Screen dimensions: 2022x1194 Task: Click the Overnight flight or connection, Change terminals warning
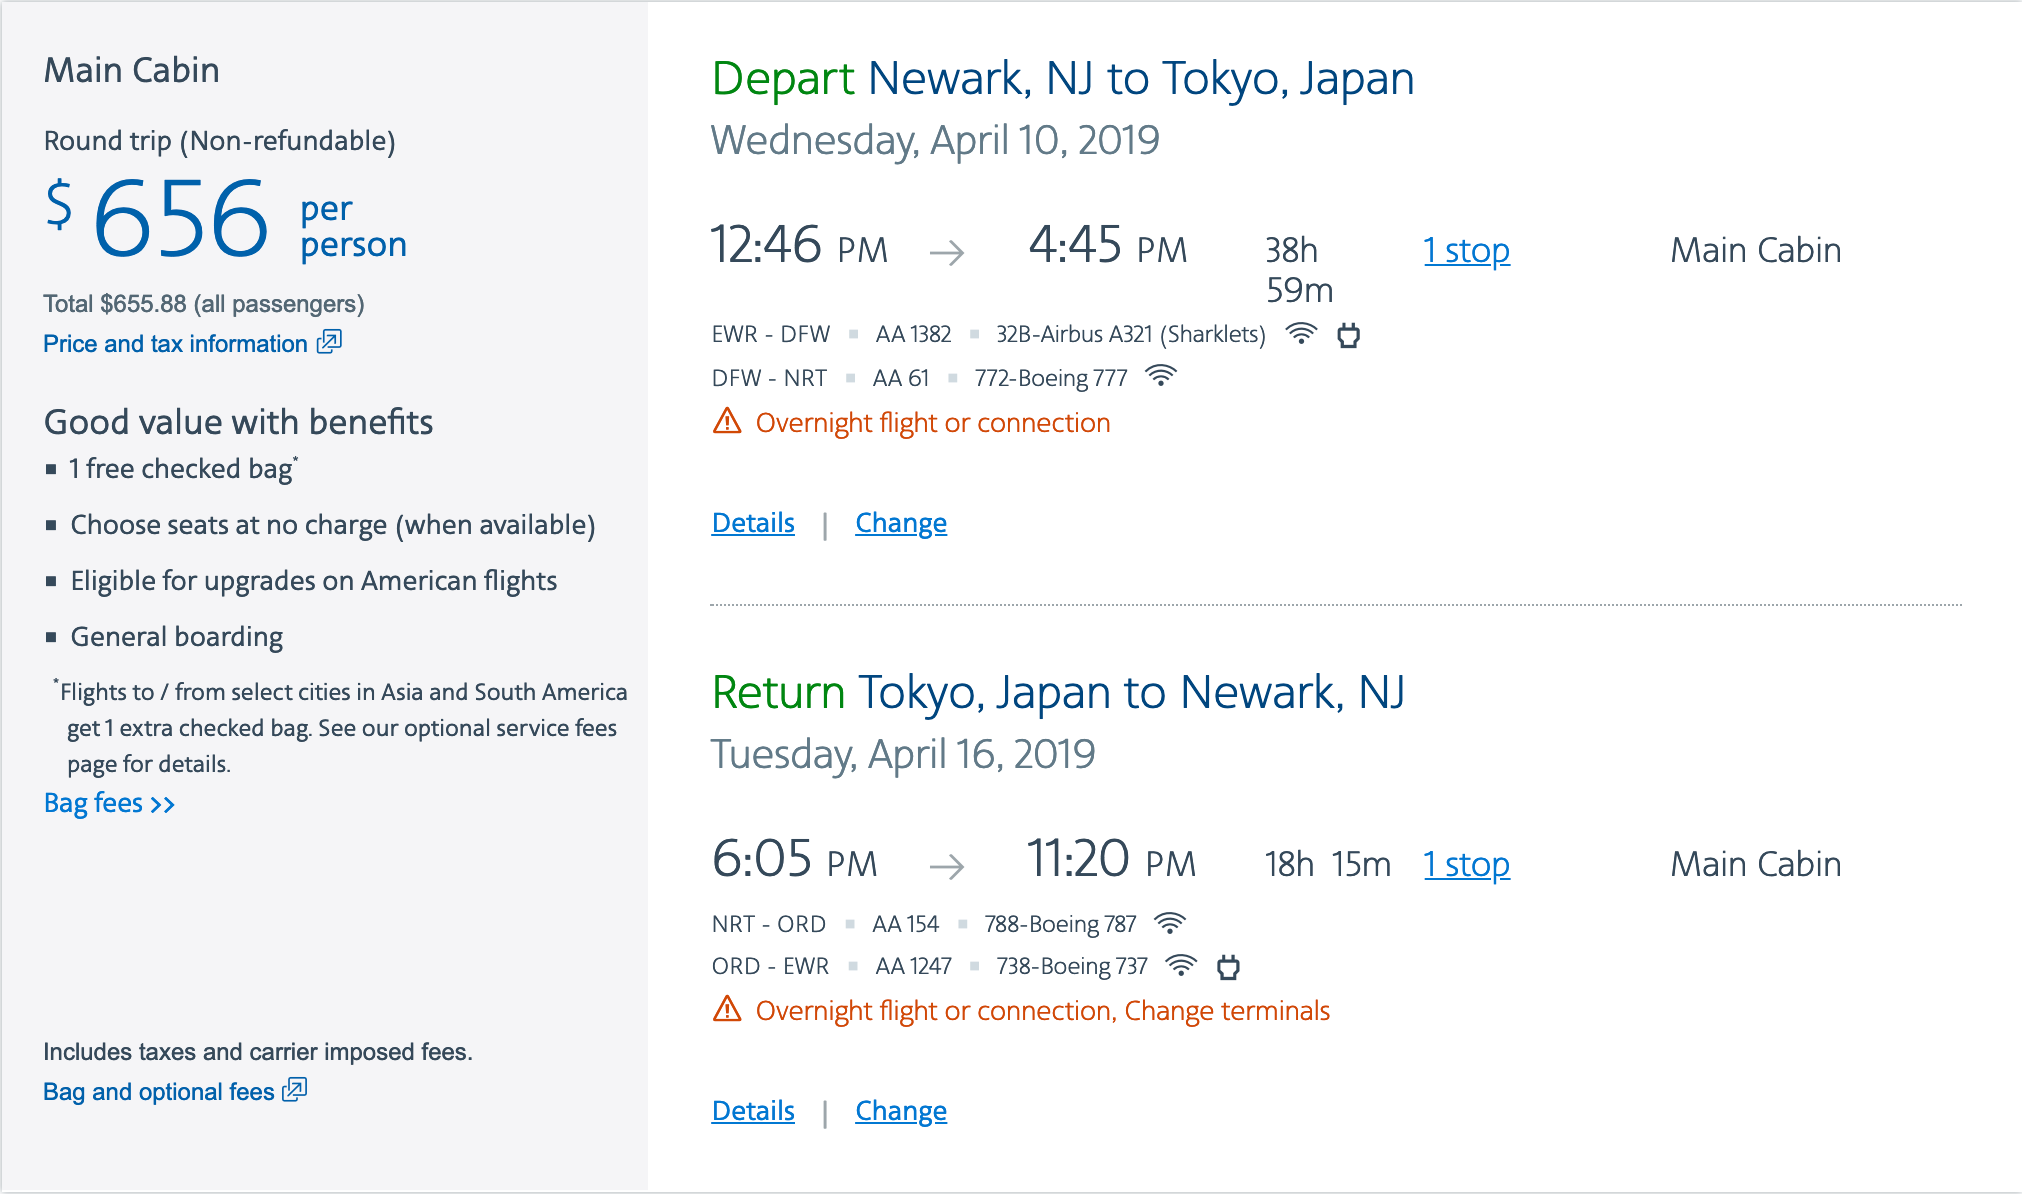(1042, 1011)
